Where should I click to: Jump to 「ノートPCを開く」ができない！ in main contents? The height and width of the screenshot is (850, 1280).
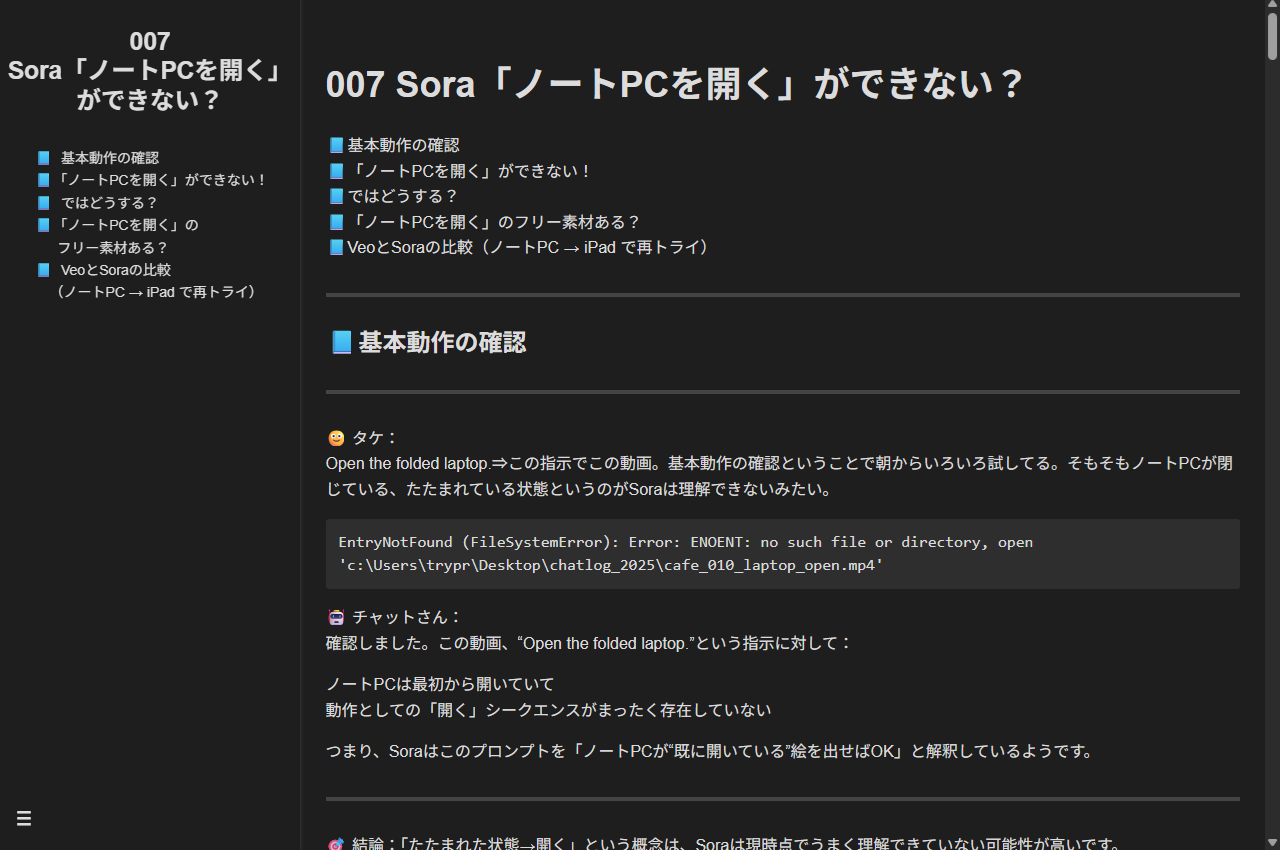470,171
